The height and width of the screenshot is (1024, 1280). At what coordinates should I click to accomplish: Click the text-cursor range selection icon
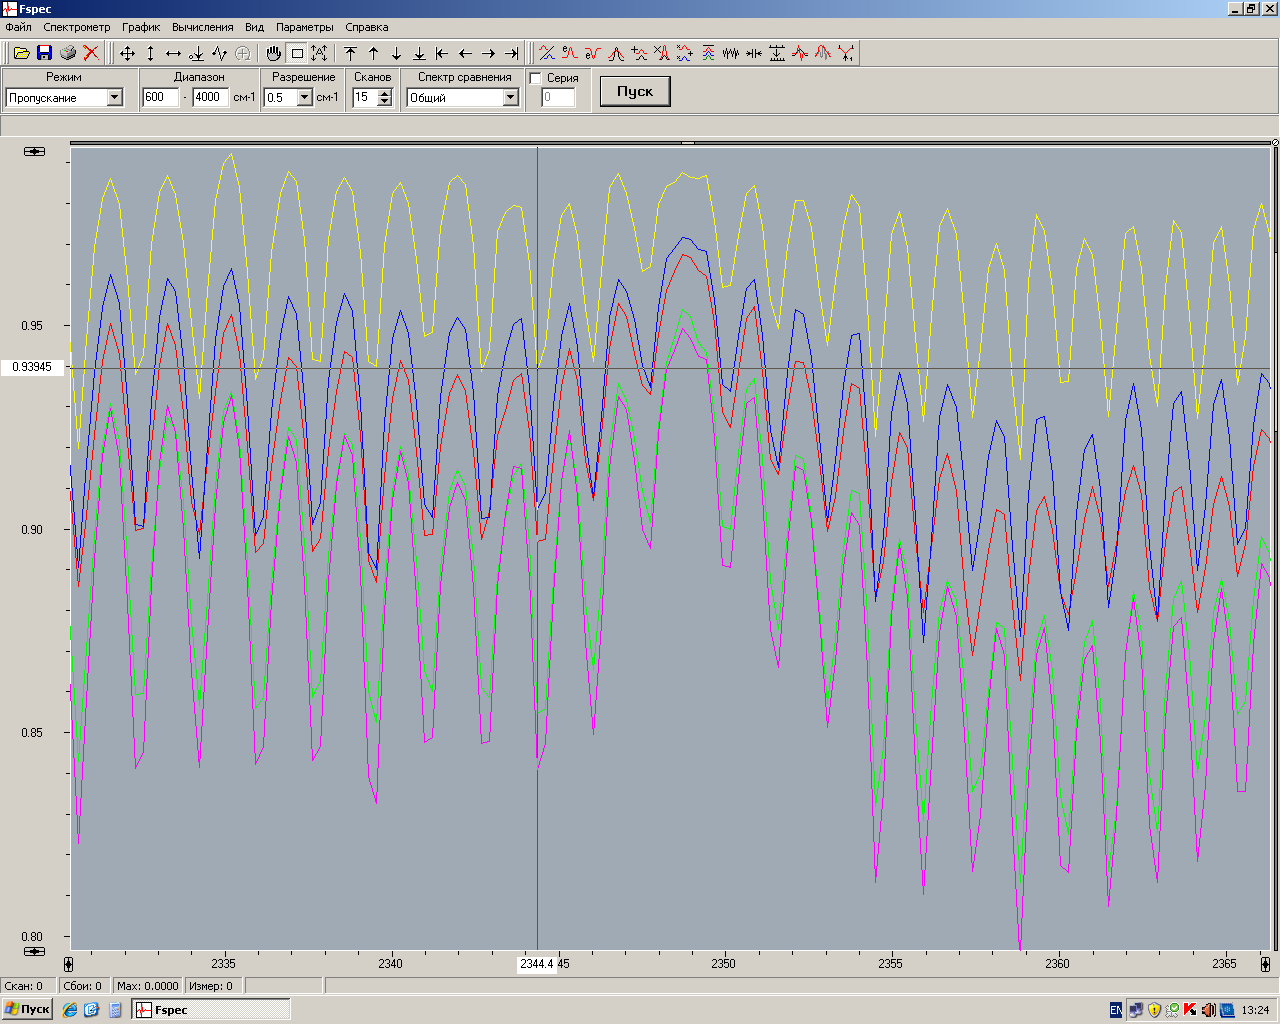point(319,53)
